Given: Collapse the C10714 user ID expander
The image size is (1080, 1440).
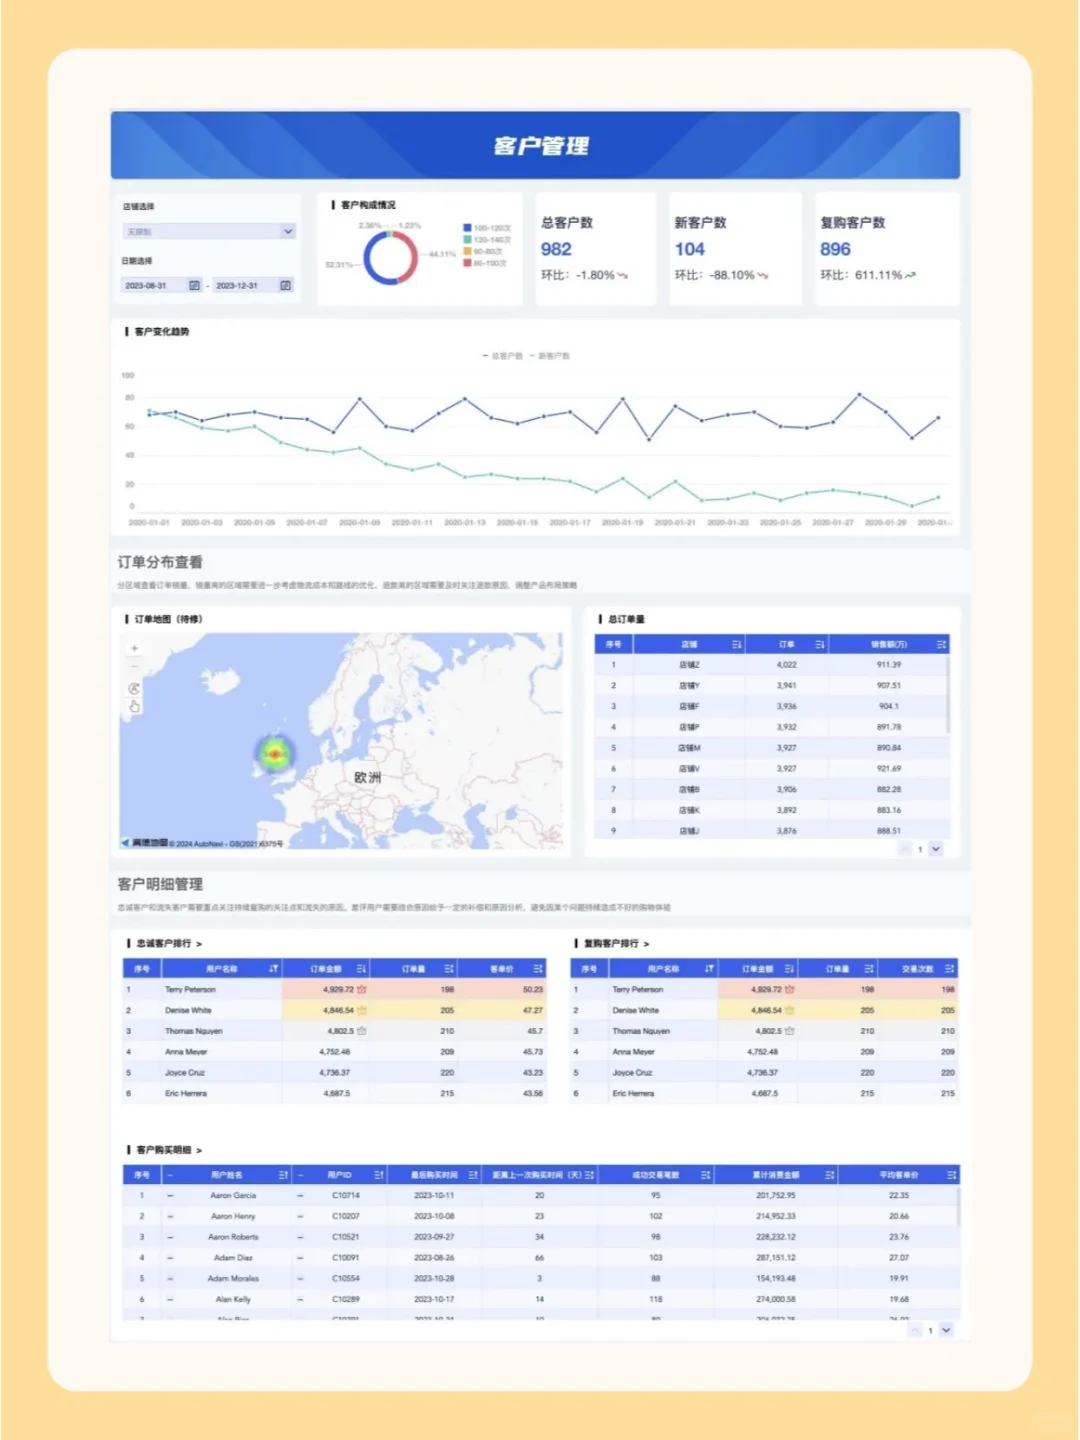Looking at the screenshot, I should pyautogui.click(x=300, y=1196).
